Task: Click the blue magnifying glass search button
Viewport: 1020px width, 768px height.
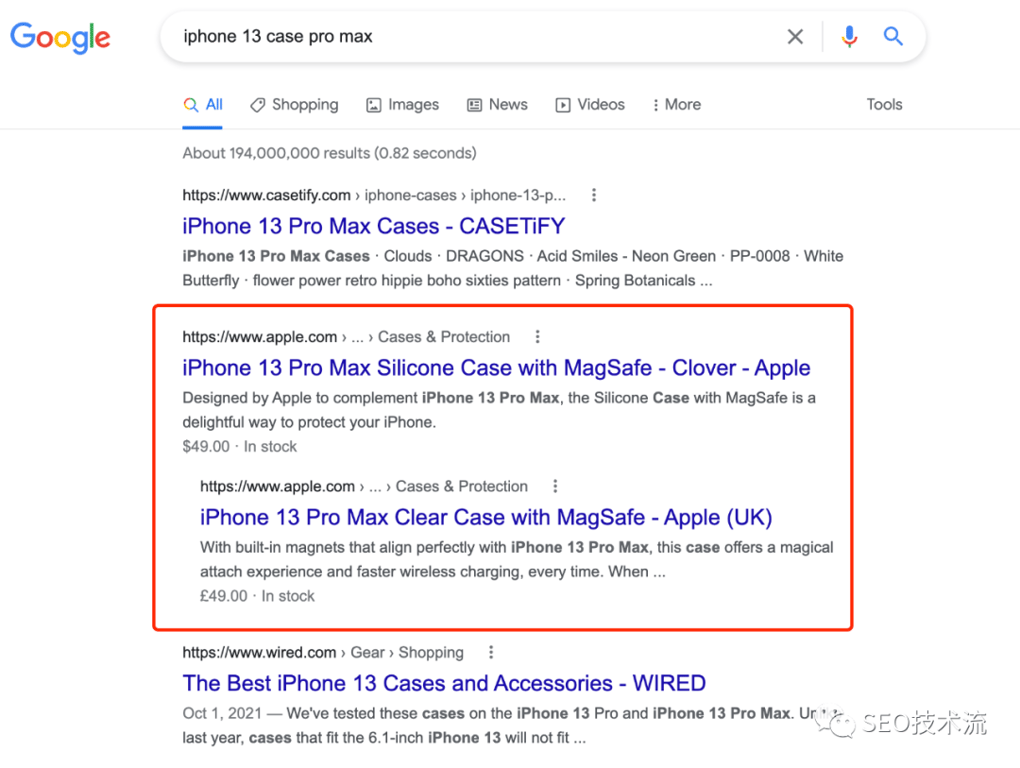Action: point(893,37)
